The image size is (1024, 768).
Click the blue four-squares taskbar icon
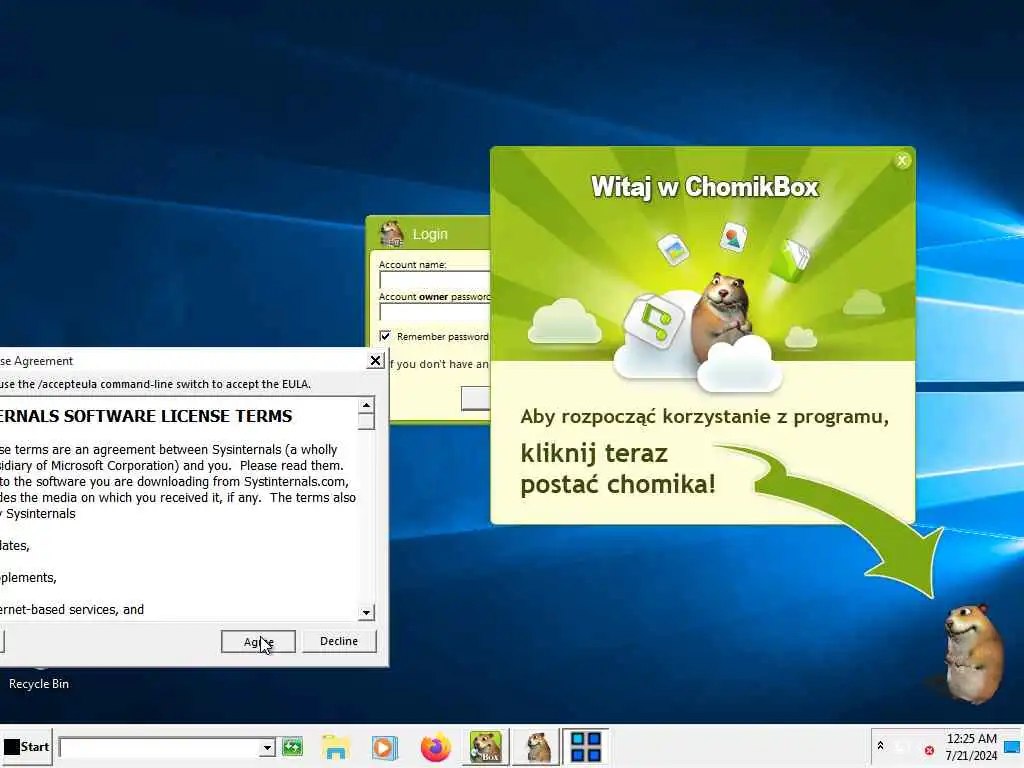586,746
